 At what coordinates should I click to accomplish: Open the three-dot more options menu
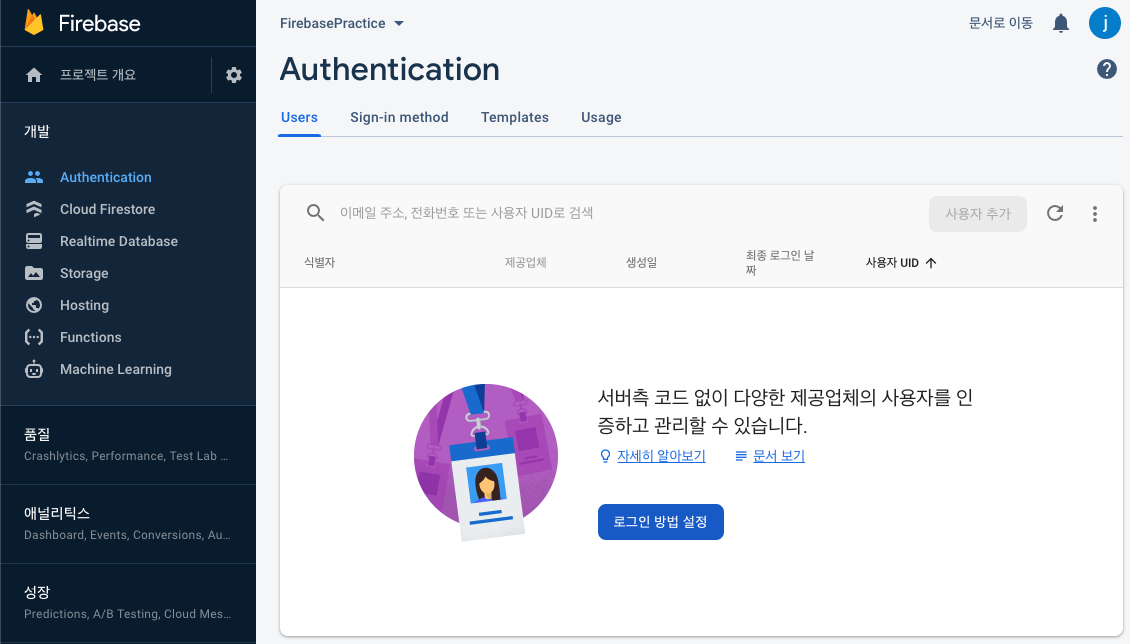[x=1095, y=214]
